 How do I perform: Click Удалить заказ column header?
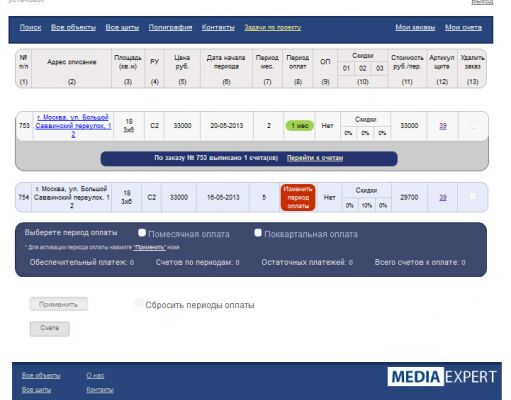[x=472, y=62]
